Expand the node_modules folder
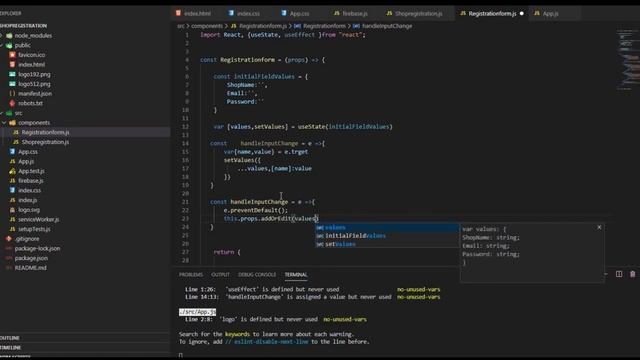Image resolution: width=640 pixels, height=360 pixels. tap(33, 36)
